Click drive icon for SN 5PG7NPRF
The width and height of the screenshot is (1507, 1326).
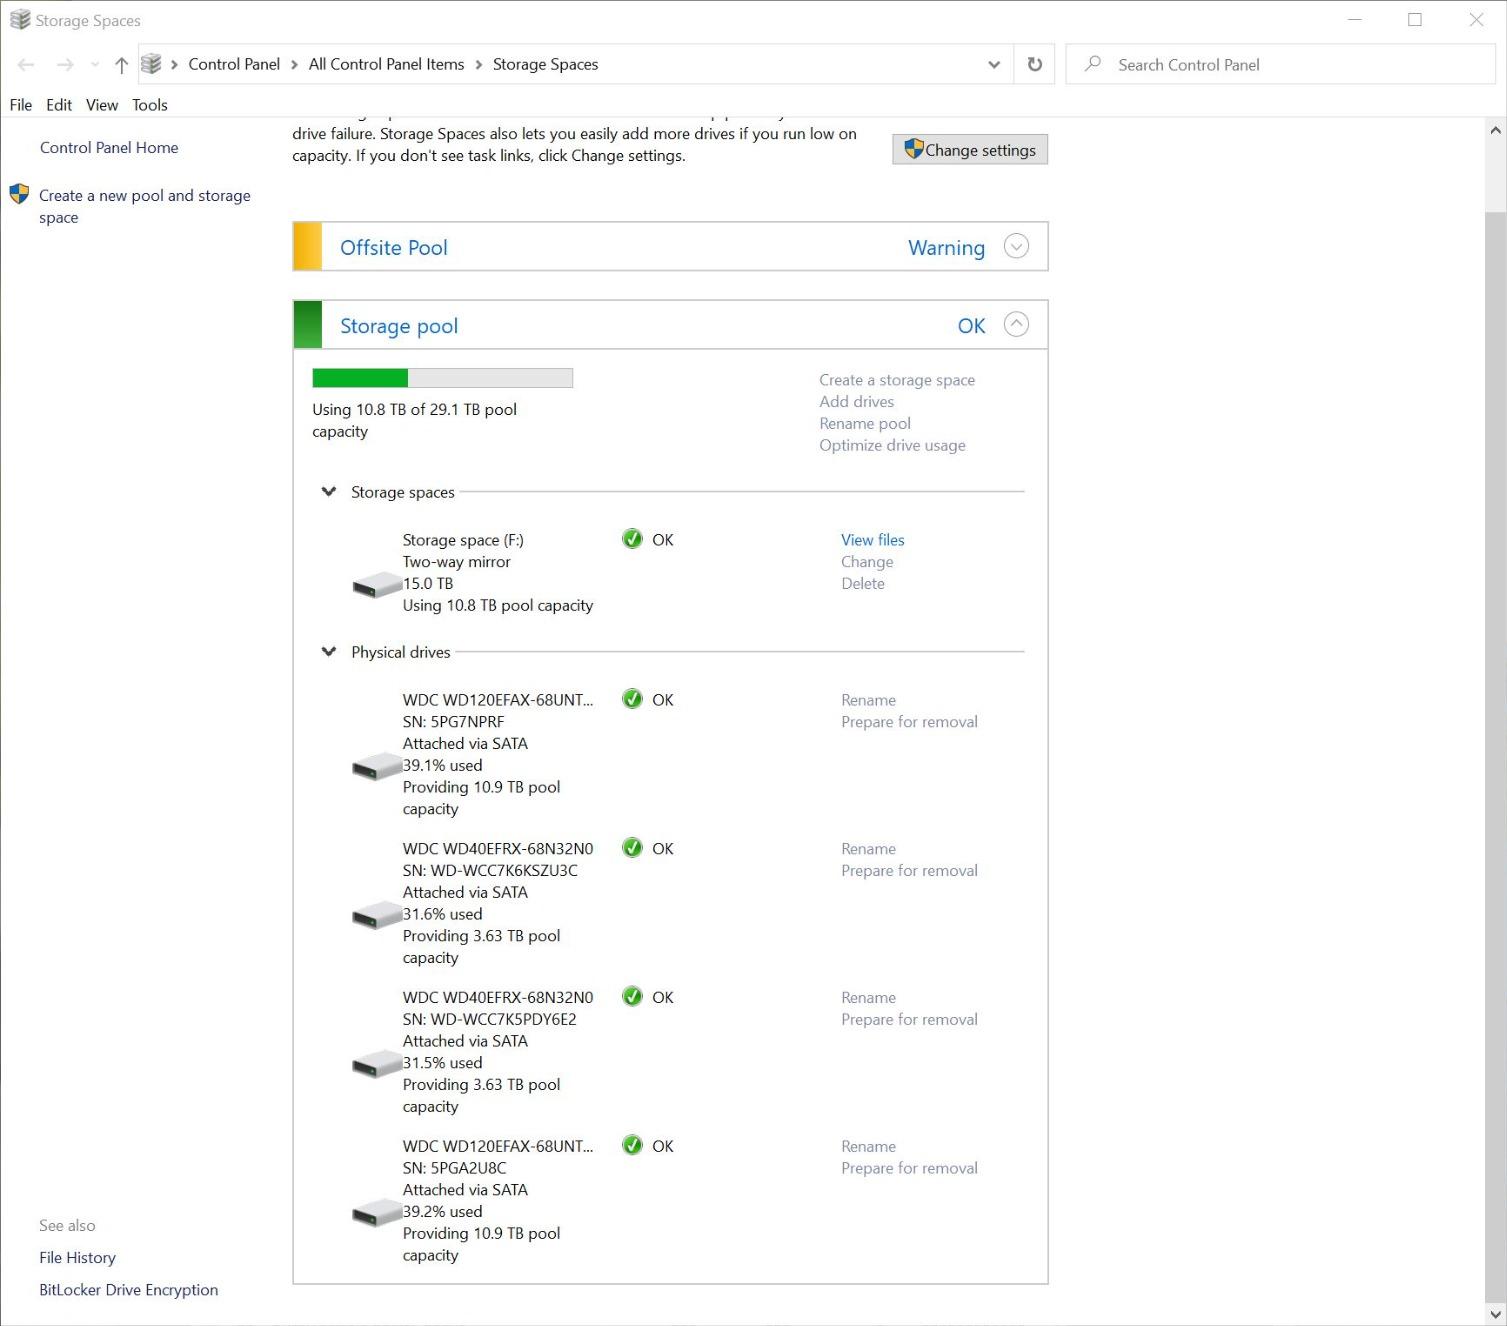pyautogui.click(x=377, y=766)
